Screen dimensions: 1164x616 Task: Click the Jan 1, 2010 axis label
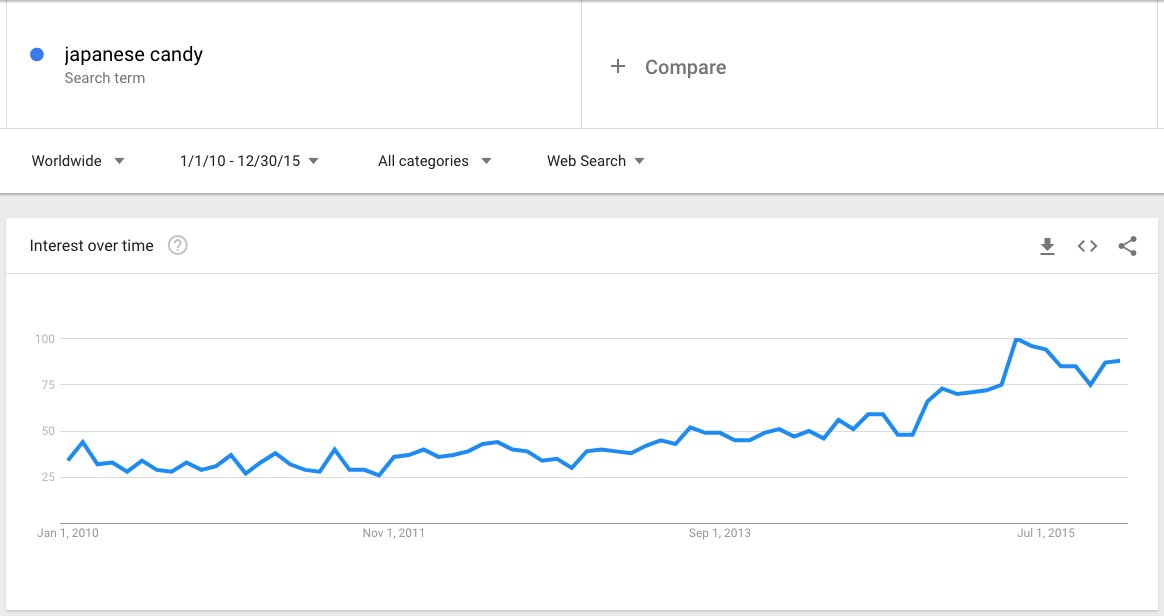pos(68,533)
